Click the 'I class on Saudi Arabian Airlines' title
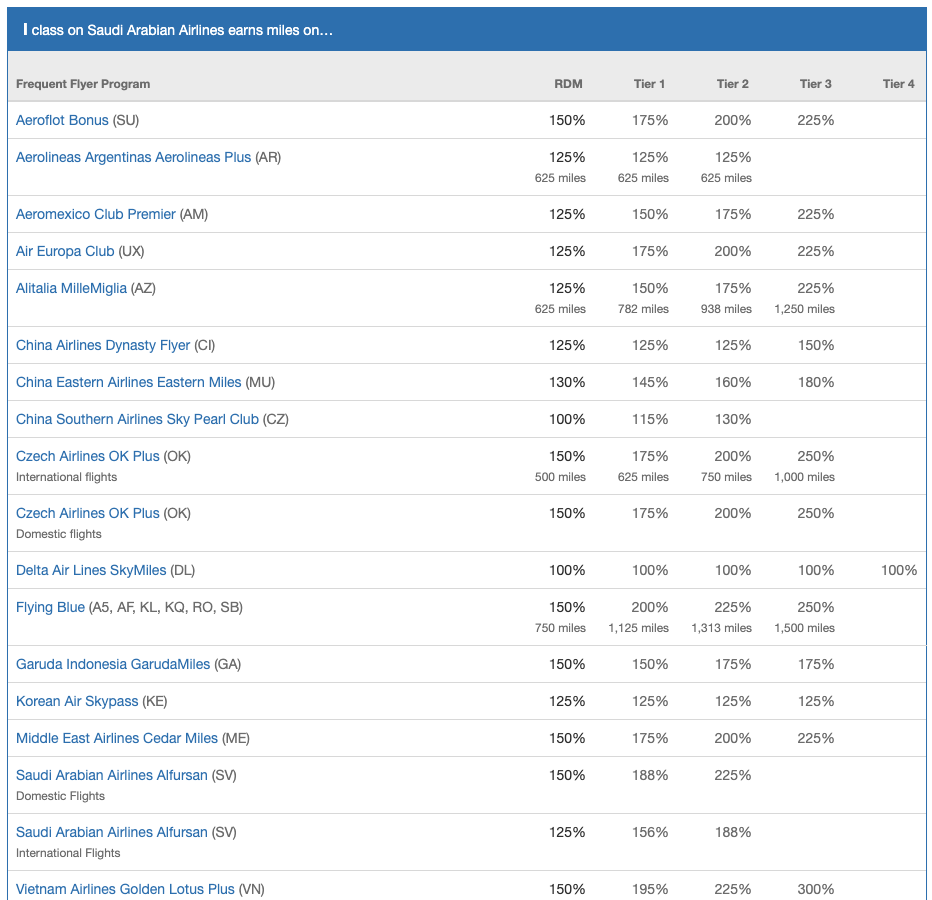The image size is (932, 900). [x=178, y=30]
